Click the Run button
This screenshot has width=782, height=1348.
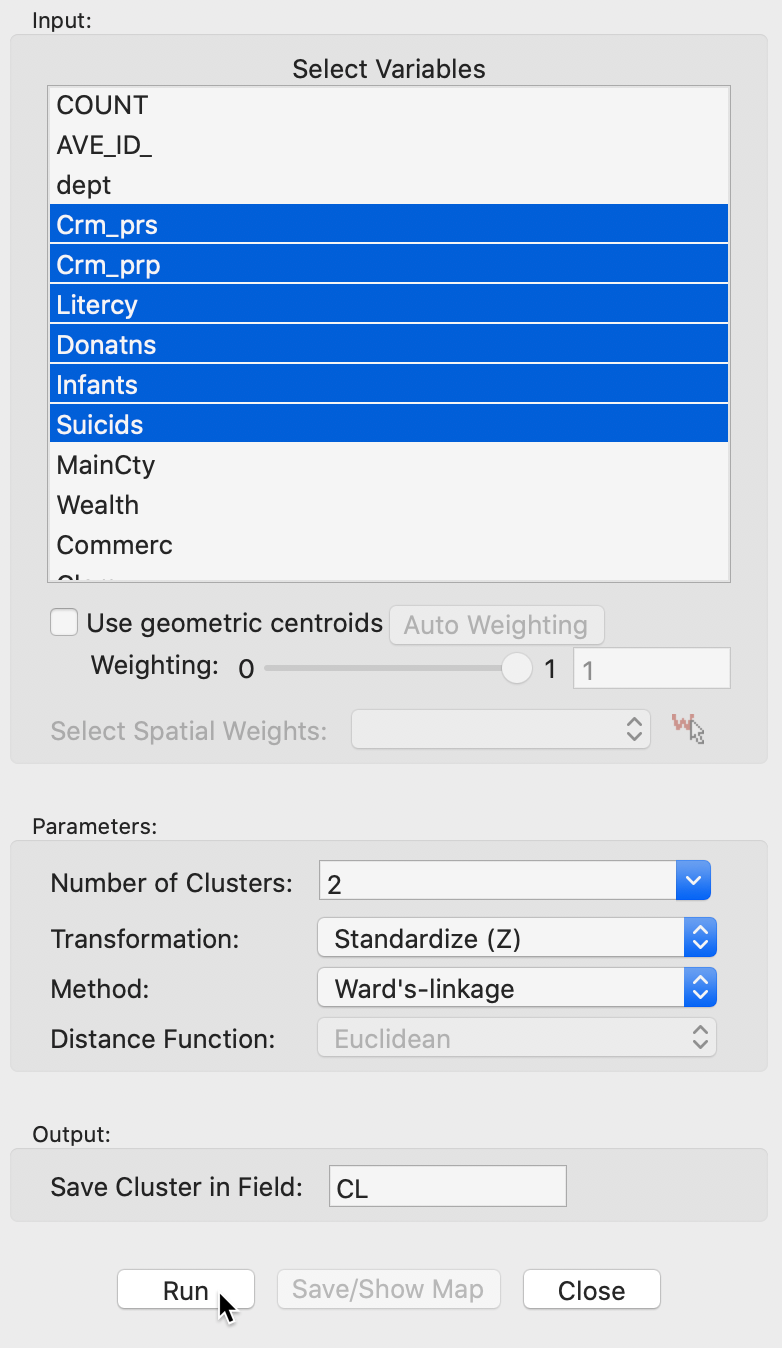[186, 1290]
